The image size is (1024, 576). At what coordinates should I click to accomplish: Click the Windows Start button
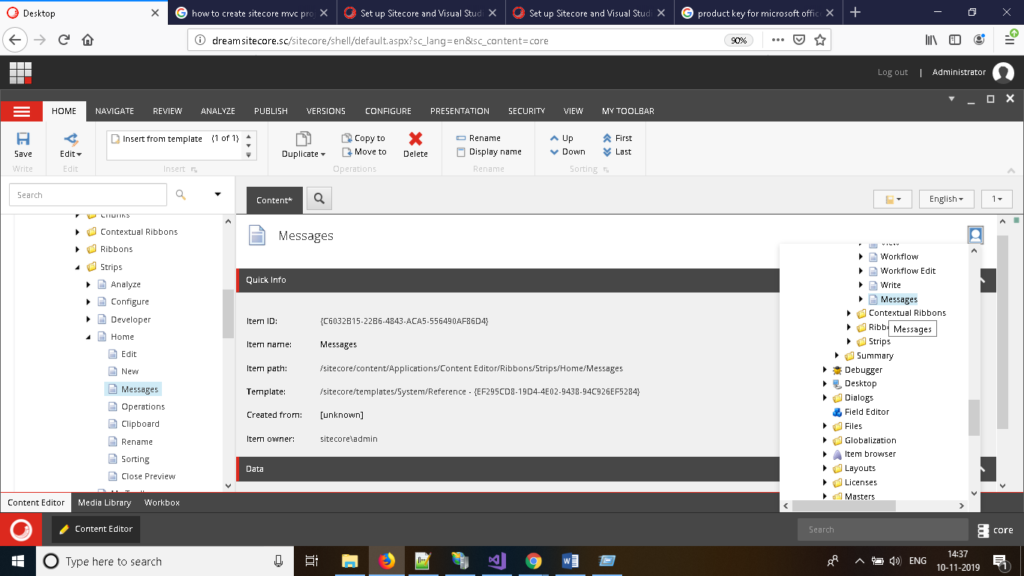18,561
